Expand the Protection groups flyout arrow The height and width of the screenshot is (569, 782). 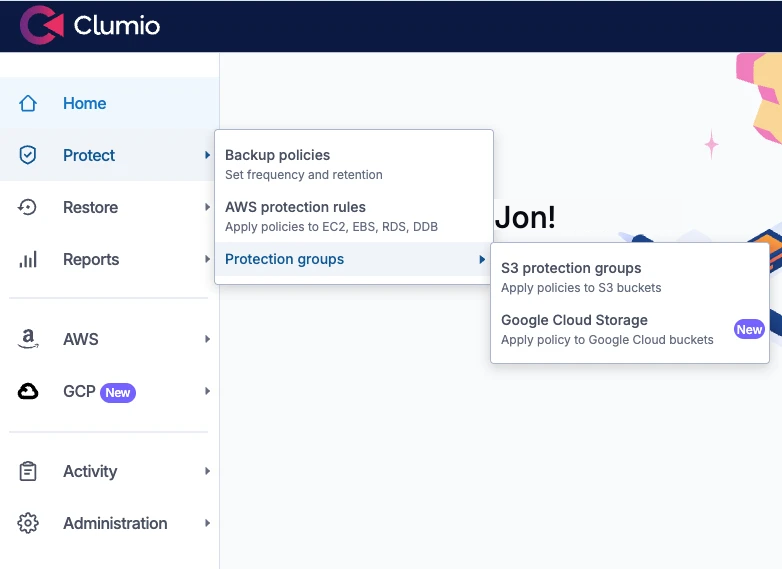[482, 259]
